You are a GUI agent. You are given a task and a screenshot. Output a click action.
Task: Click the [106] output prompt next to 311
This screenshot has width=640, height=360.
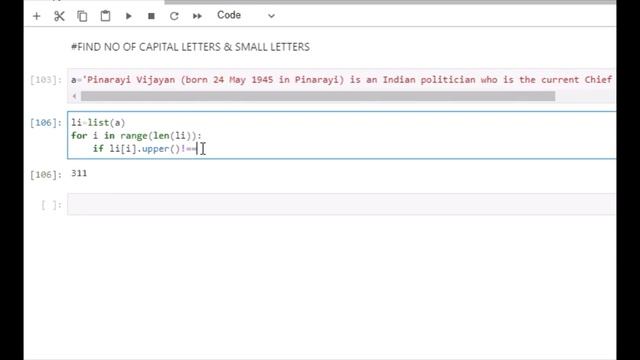pos(46,175)
